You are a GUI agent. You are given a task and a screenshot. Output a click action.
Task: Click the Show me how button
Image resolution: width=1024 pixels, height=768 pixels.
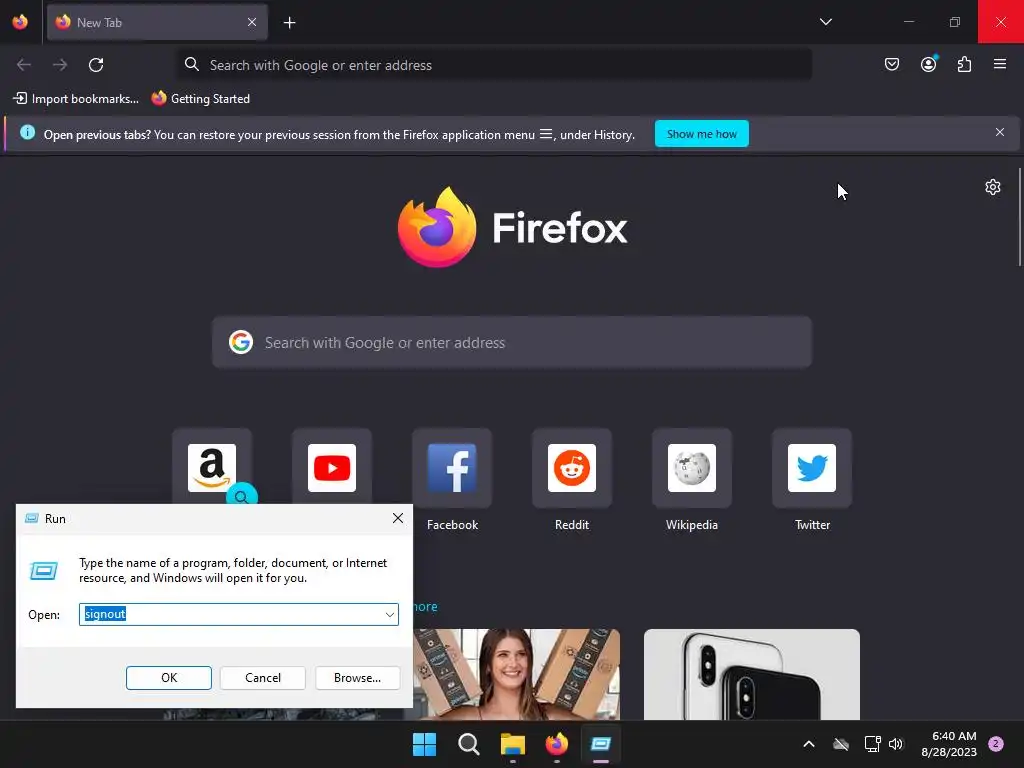click(x=701, y=134)
